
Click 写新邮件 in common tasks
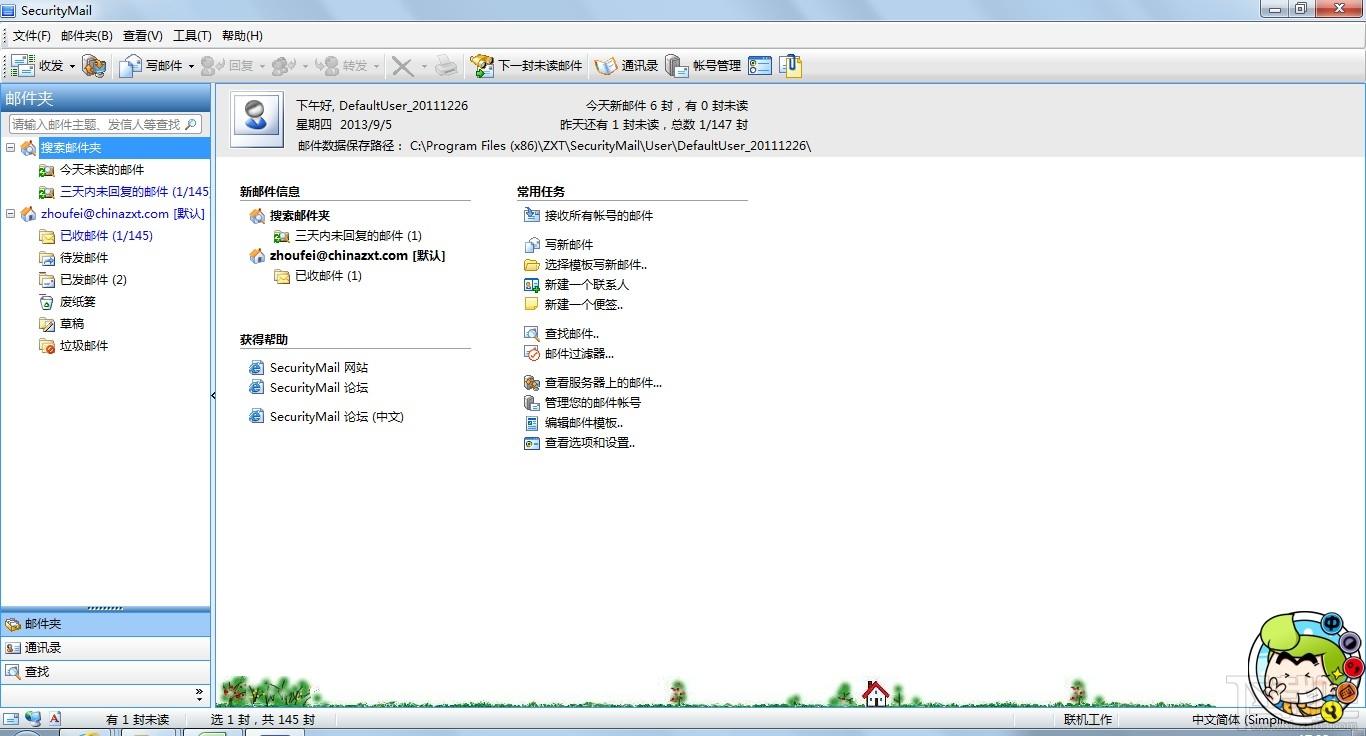click(x=569, y=245)
